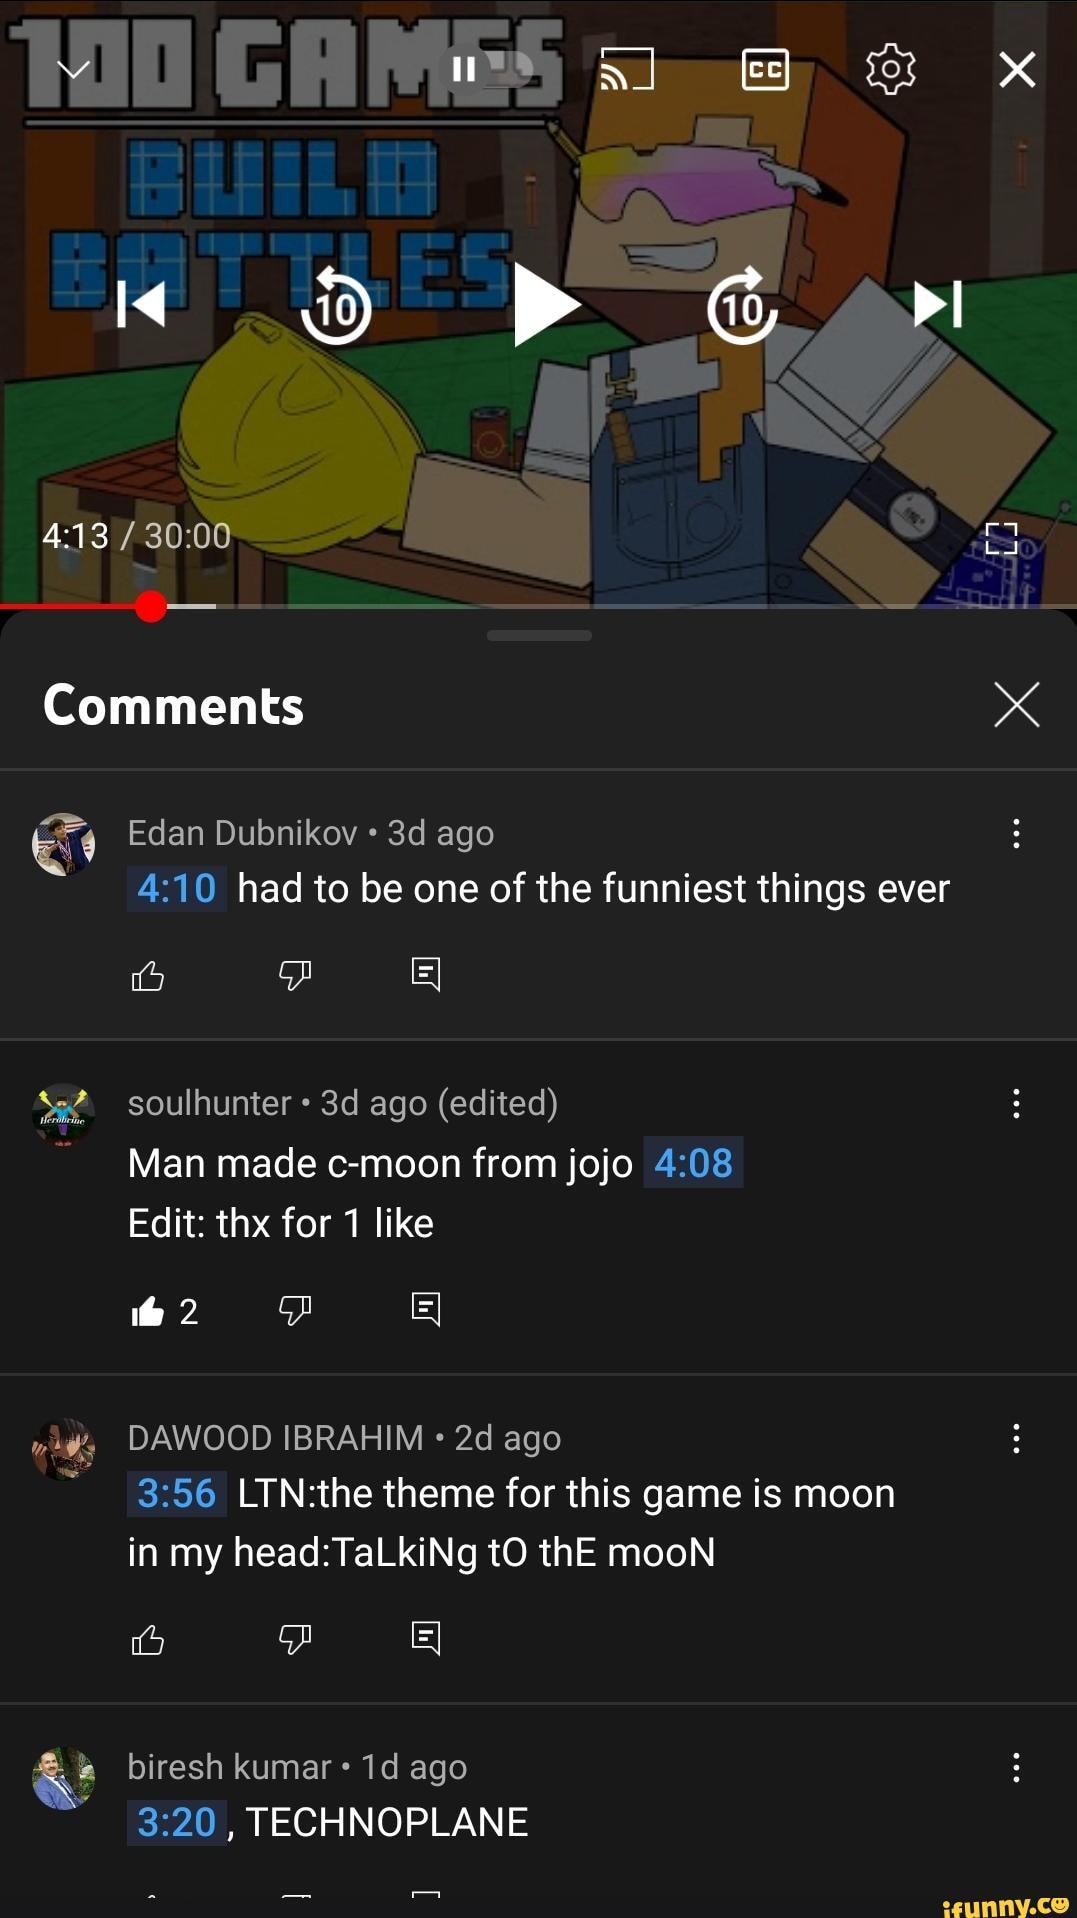Like DAWOOD IBRAHIM's comment
1077x1918 pixels.
[x=147, y=1637]
